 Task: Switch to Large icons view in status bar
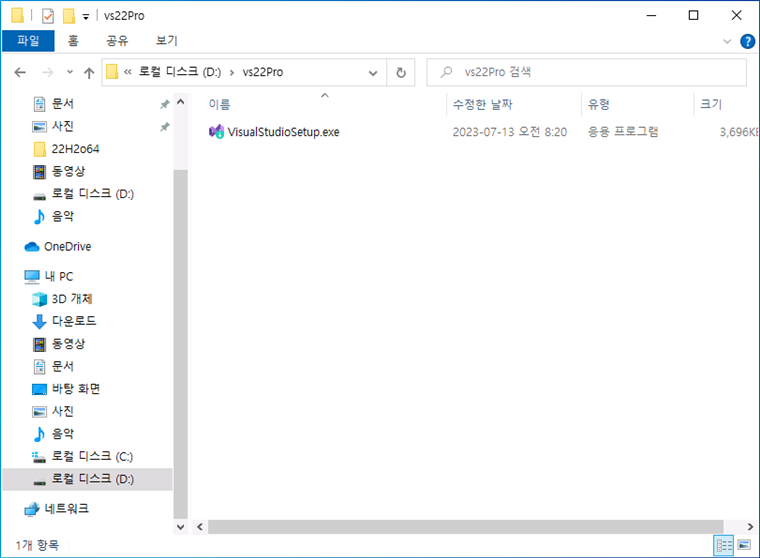(x=744, y=546)
